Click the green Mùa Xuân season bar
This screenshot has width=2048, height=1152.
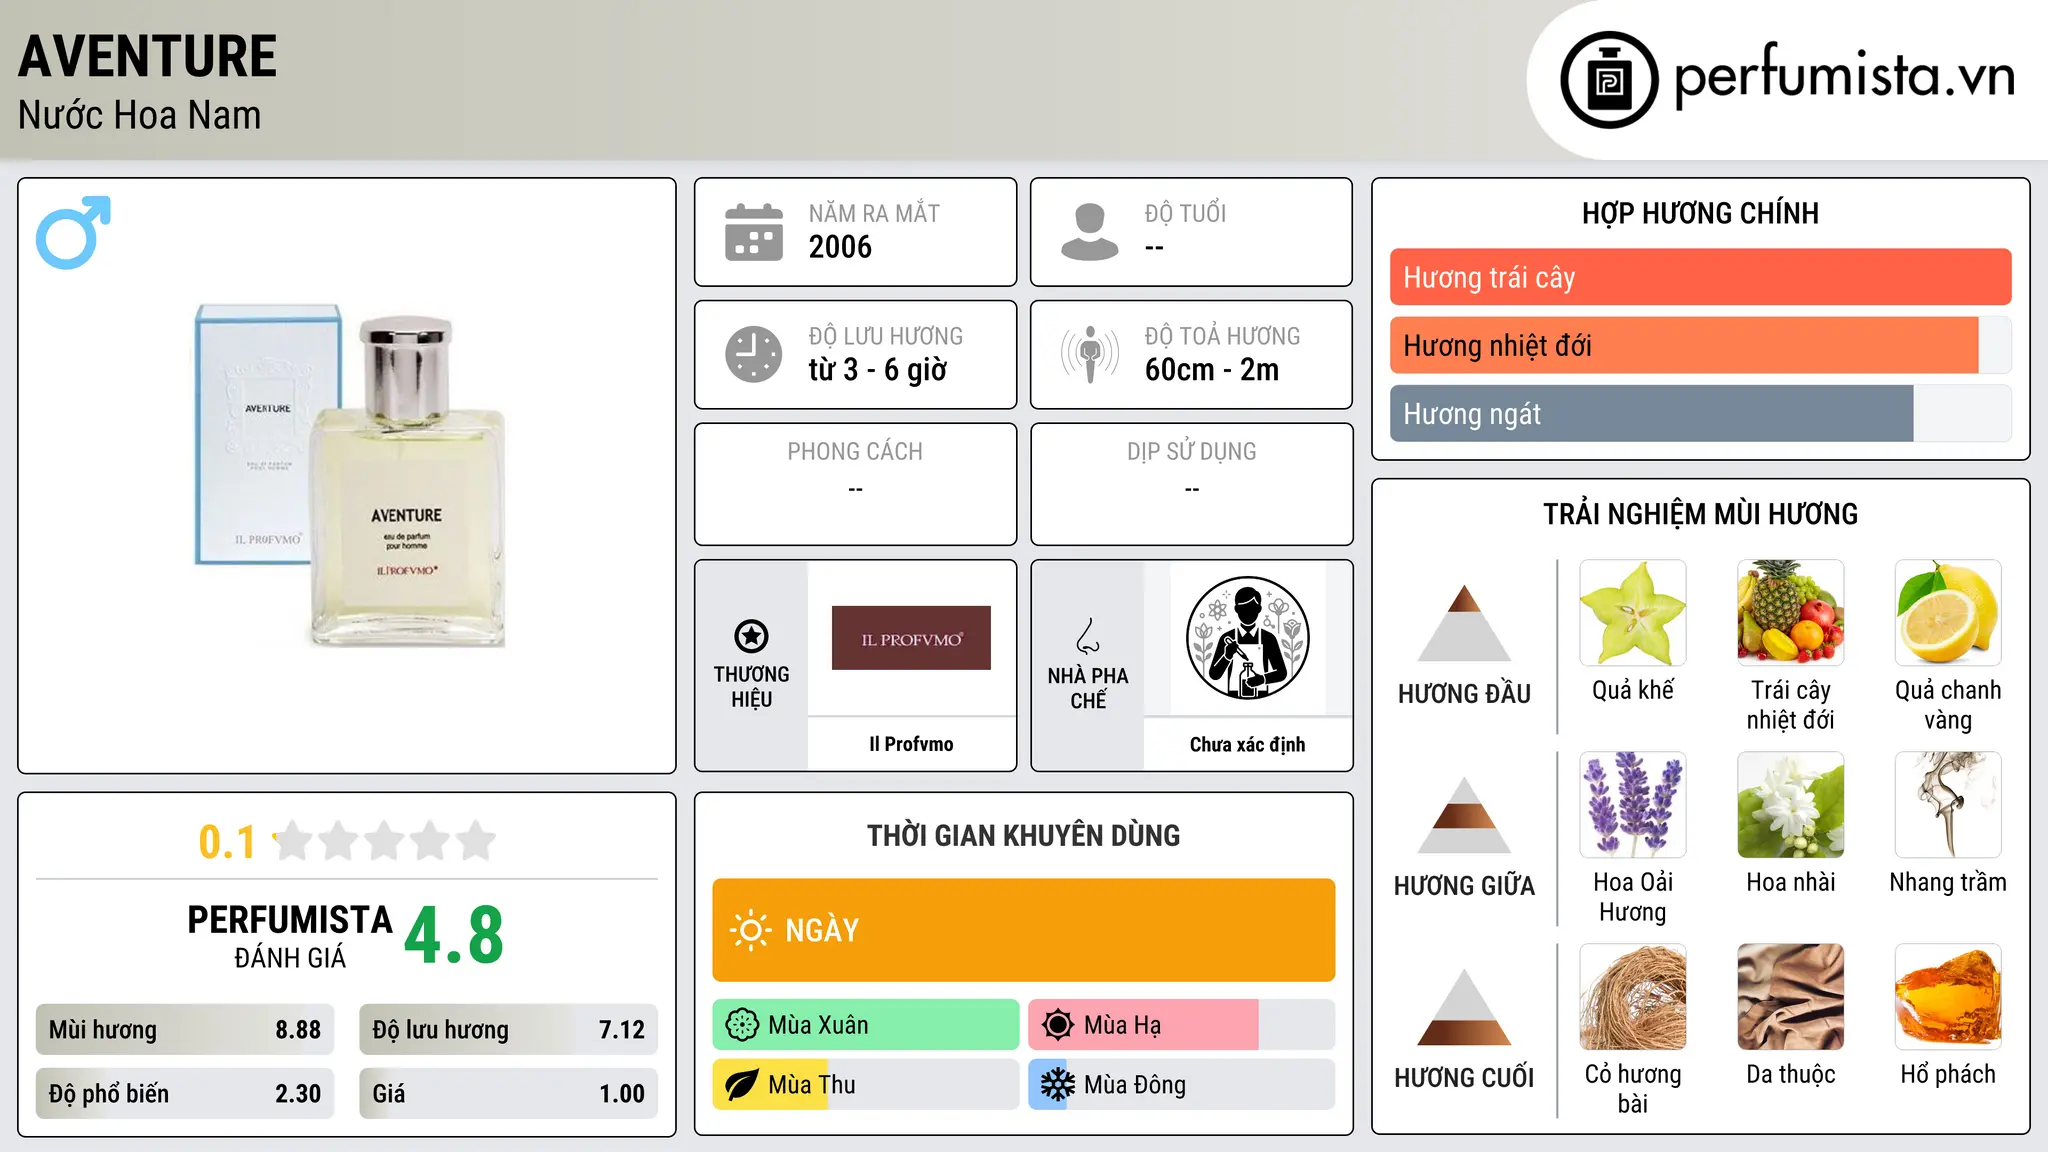coord(866,1025)
